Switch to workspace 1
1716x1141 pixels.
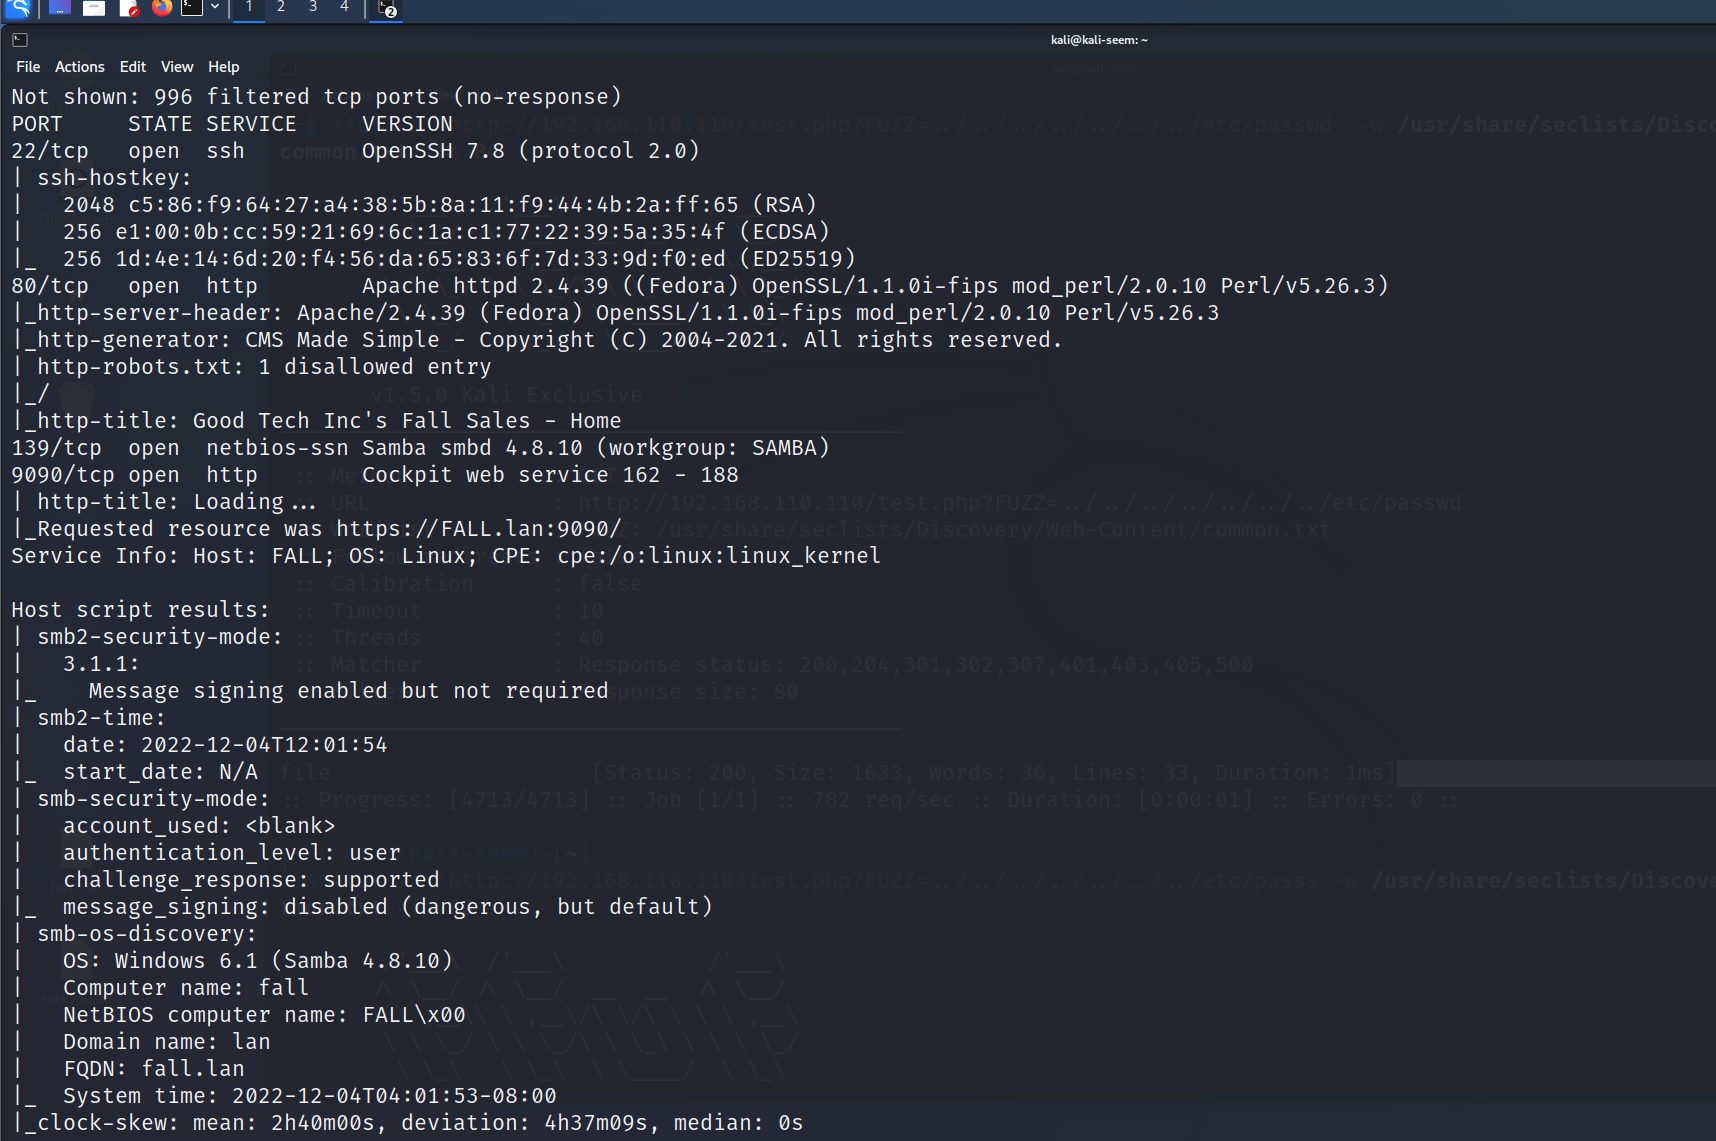click(x=249, y=8)
